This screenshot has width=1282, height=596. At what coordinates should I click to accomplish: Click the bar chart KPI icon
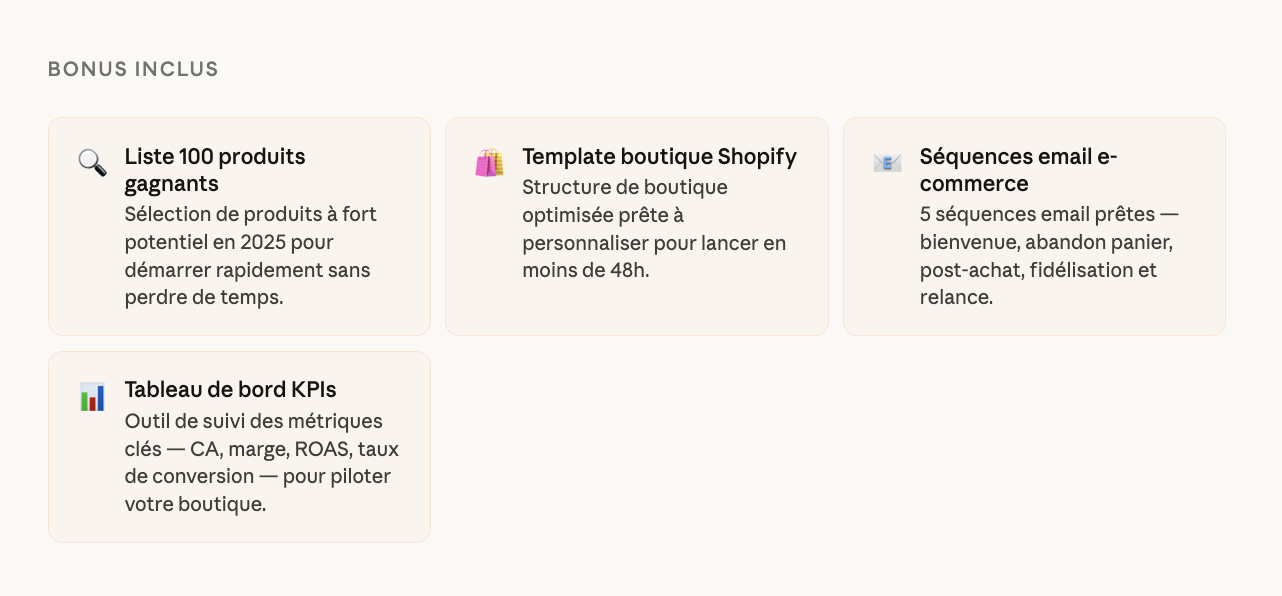(92, 396)
